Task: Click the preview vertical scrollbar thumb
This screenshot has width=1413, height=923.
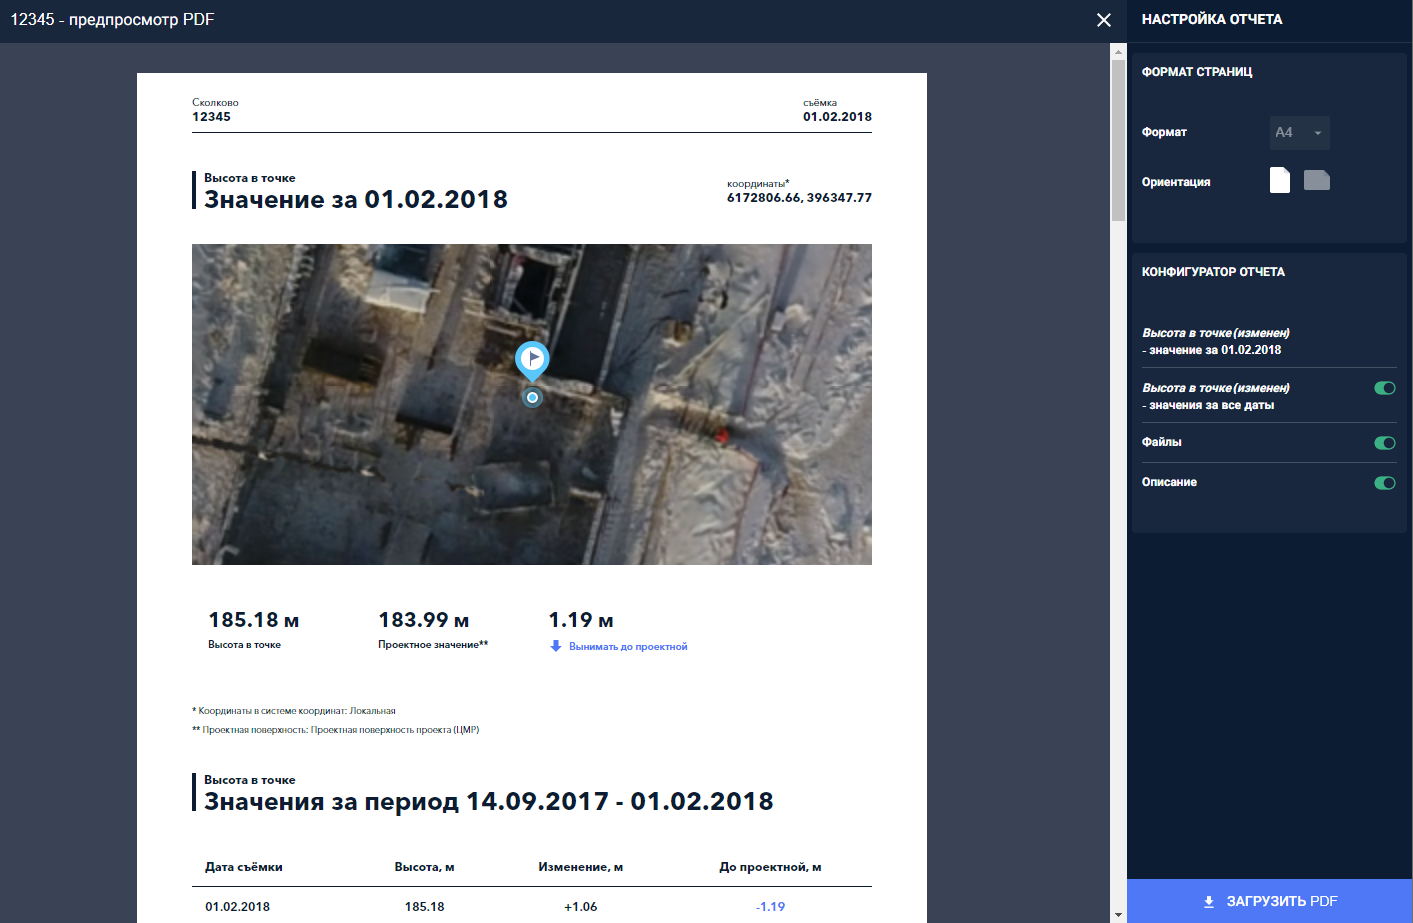Action: [1118, 140]
